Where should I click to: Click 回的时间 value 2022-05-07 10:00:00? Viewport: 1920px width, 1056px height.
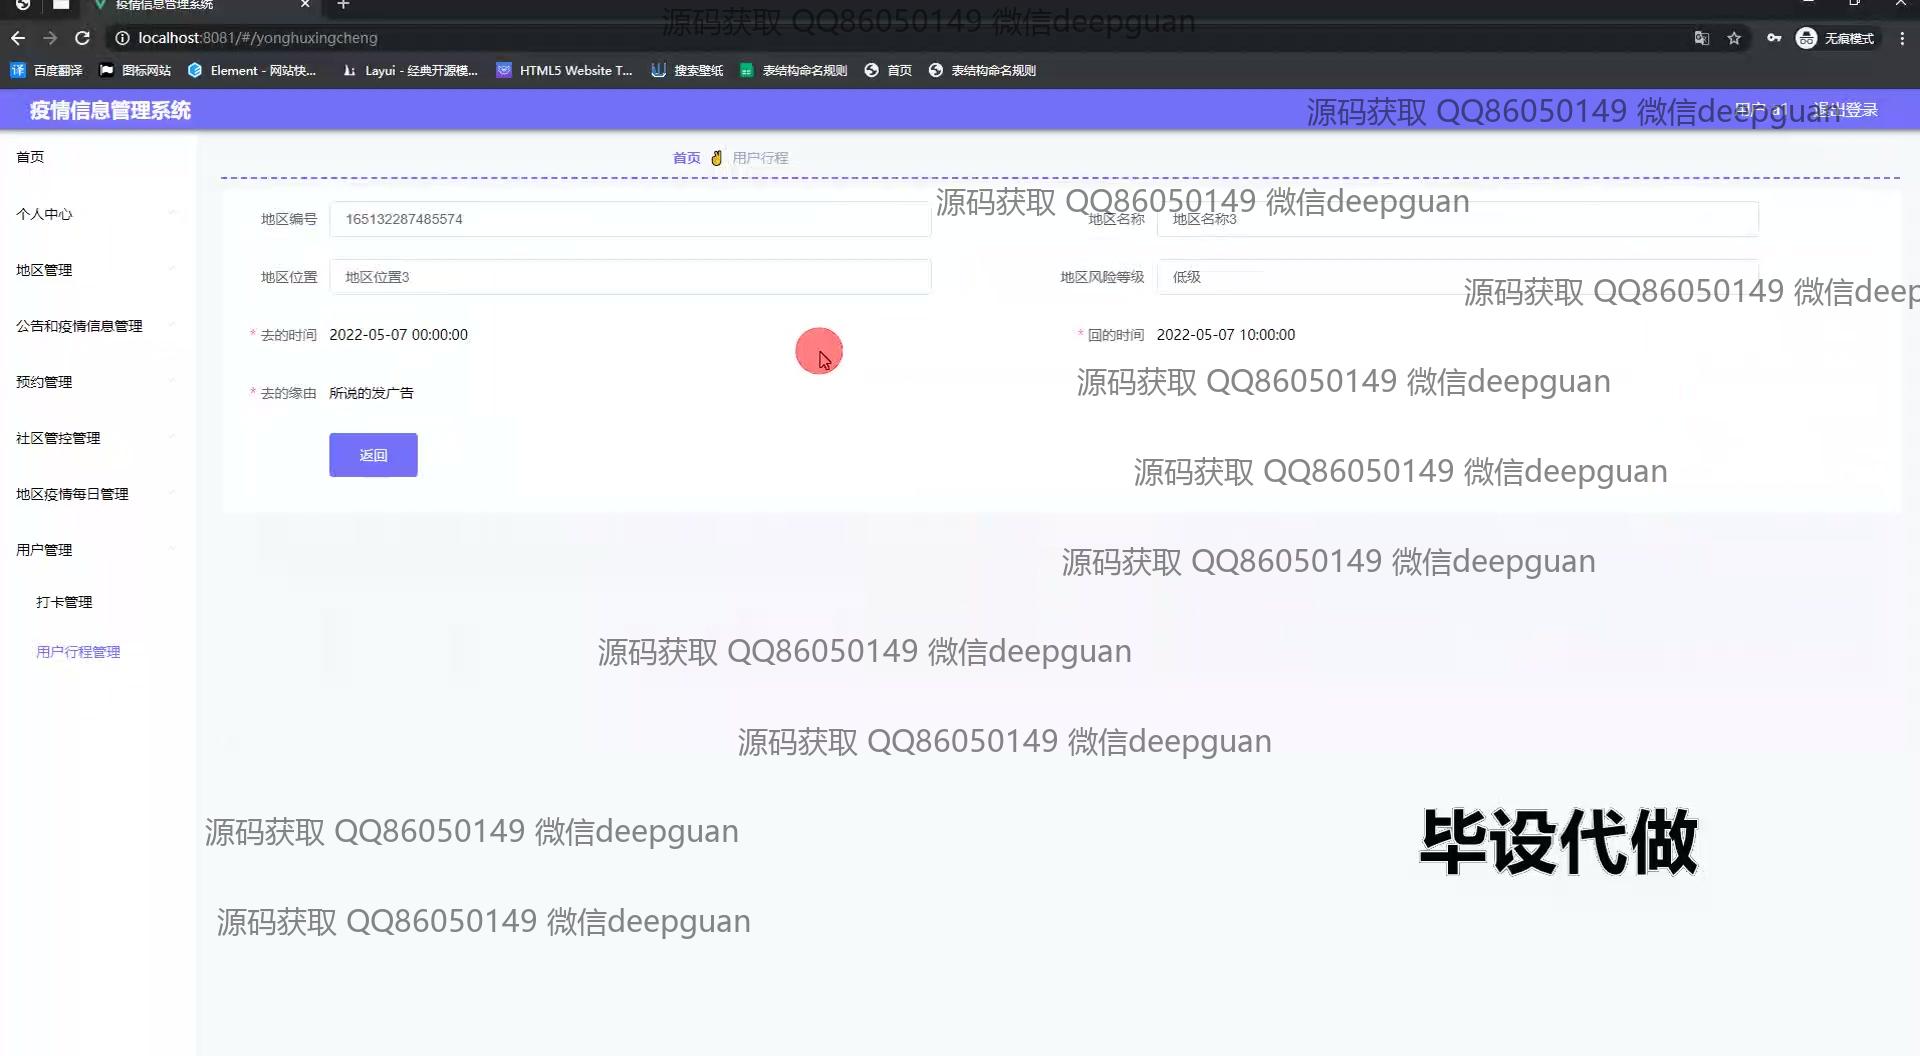1225,335
